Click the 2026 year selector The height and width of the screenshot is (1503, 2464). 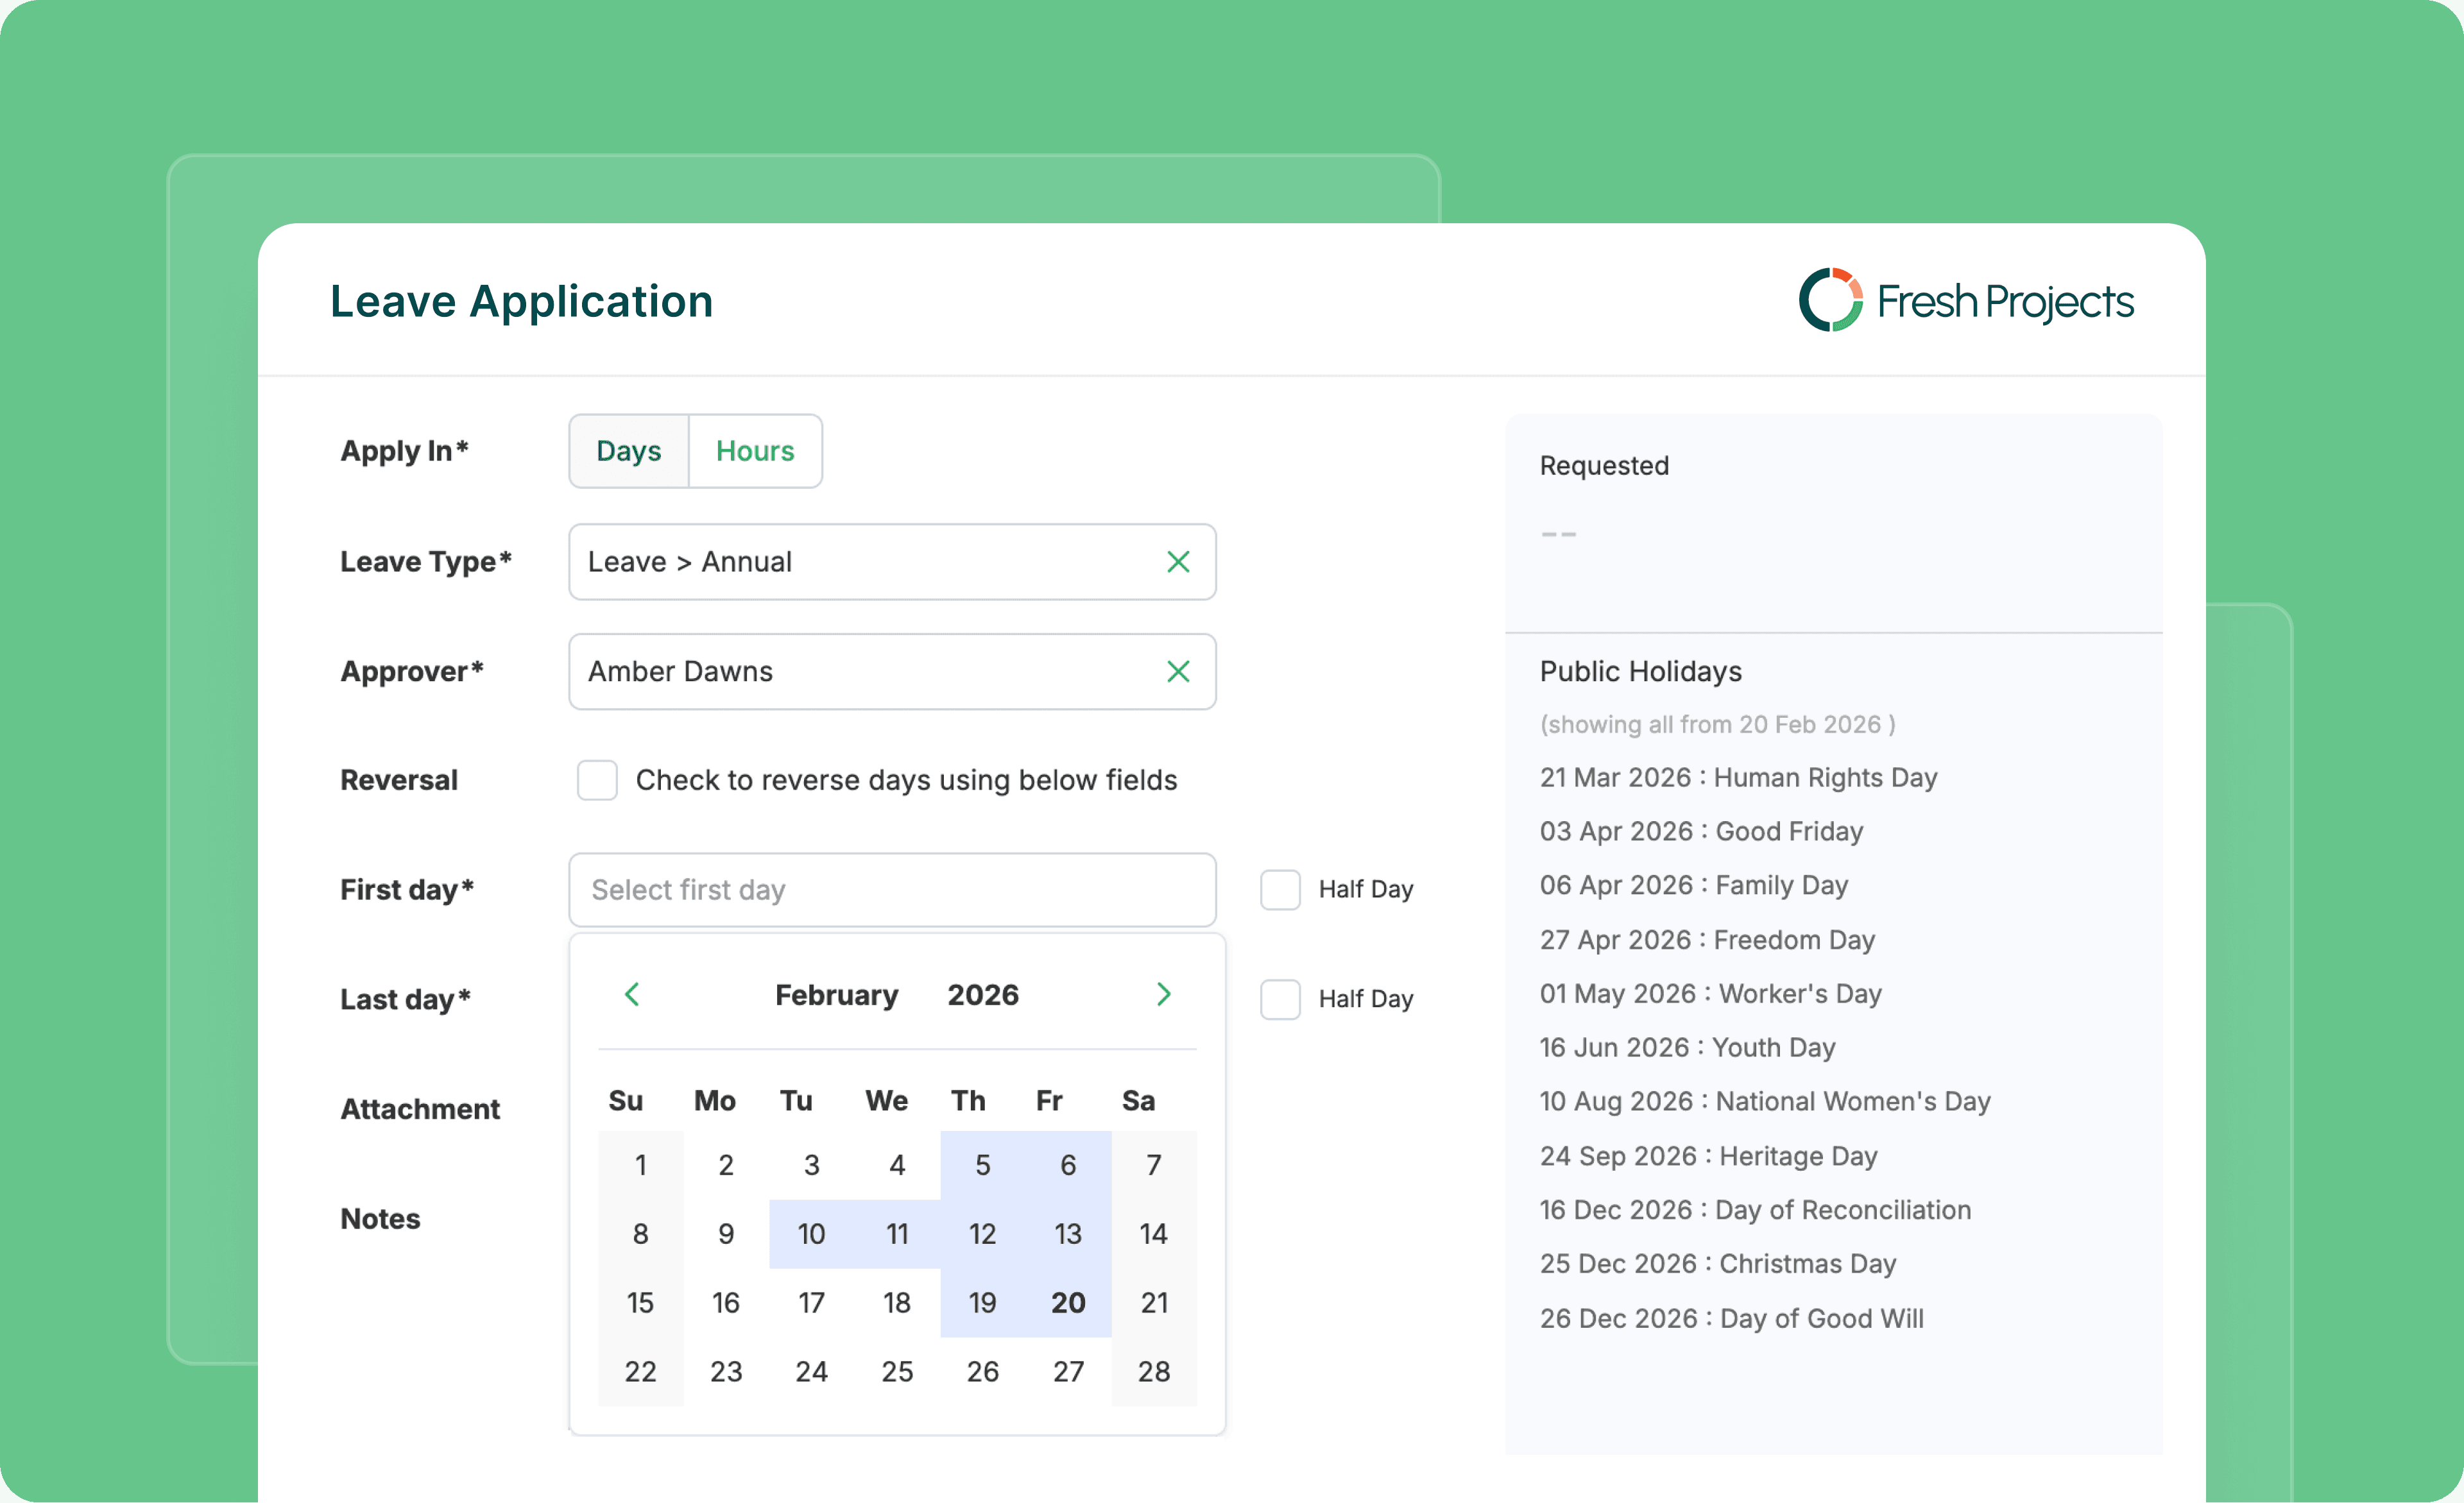coord(982,995)
